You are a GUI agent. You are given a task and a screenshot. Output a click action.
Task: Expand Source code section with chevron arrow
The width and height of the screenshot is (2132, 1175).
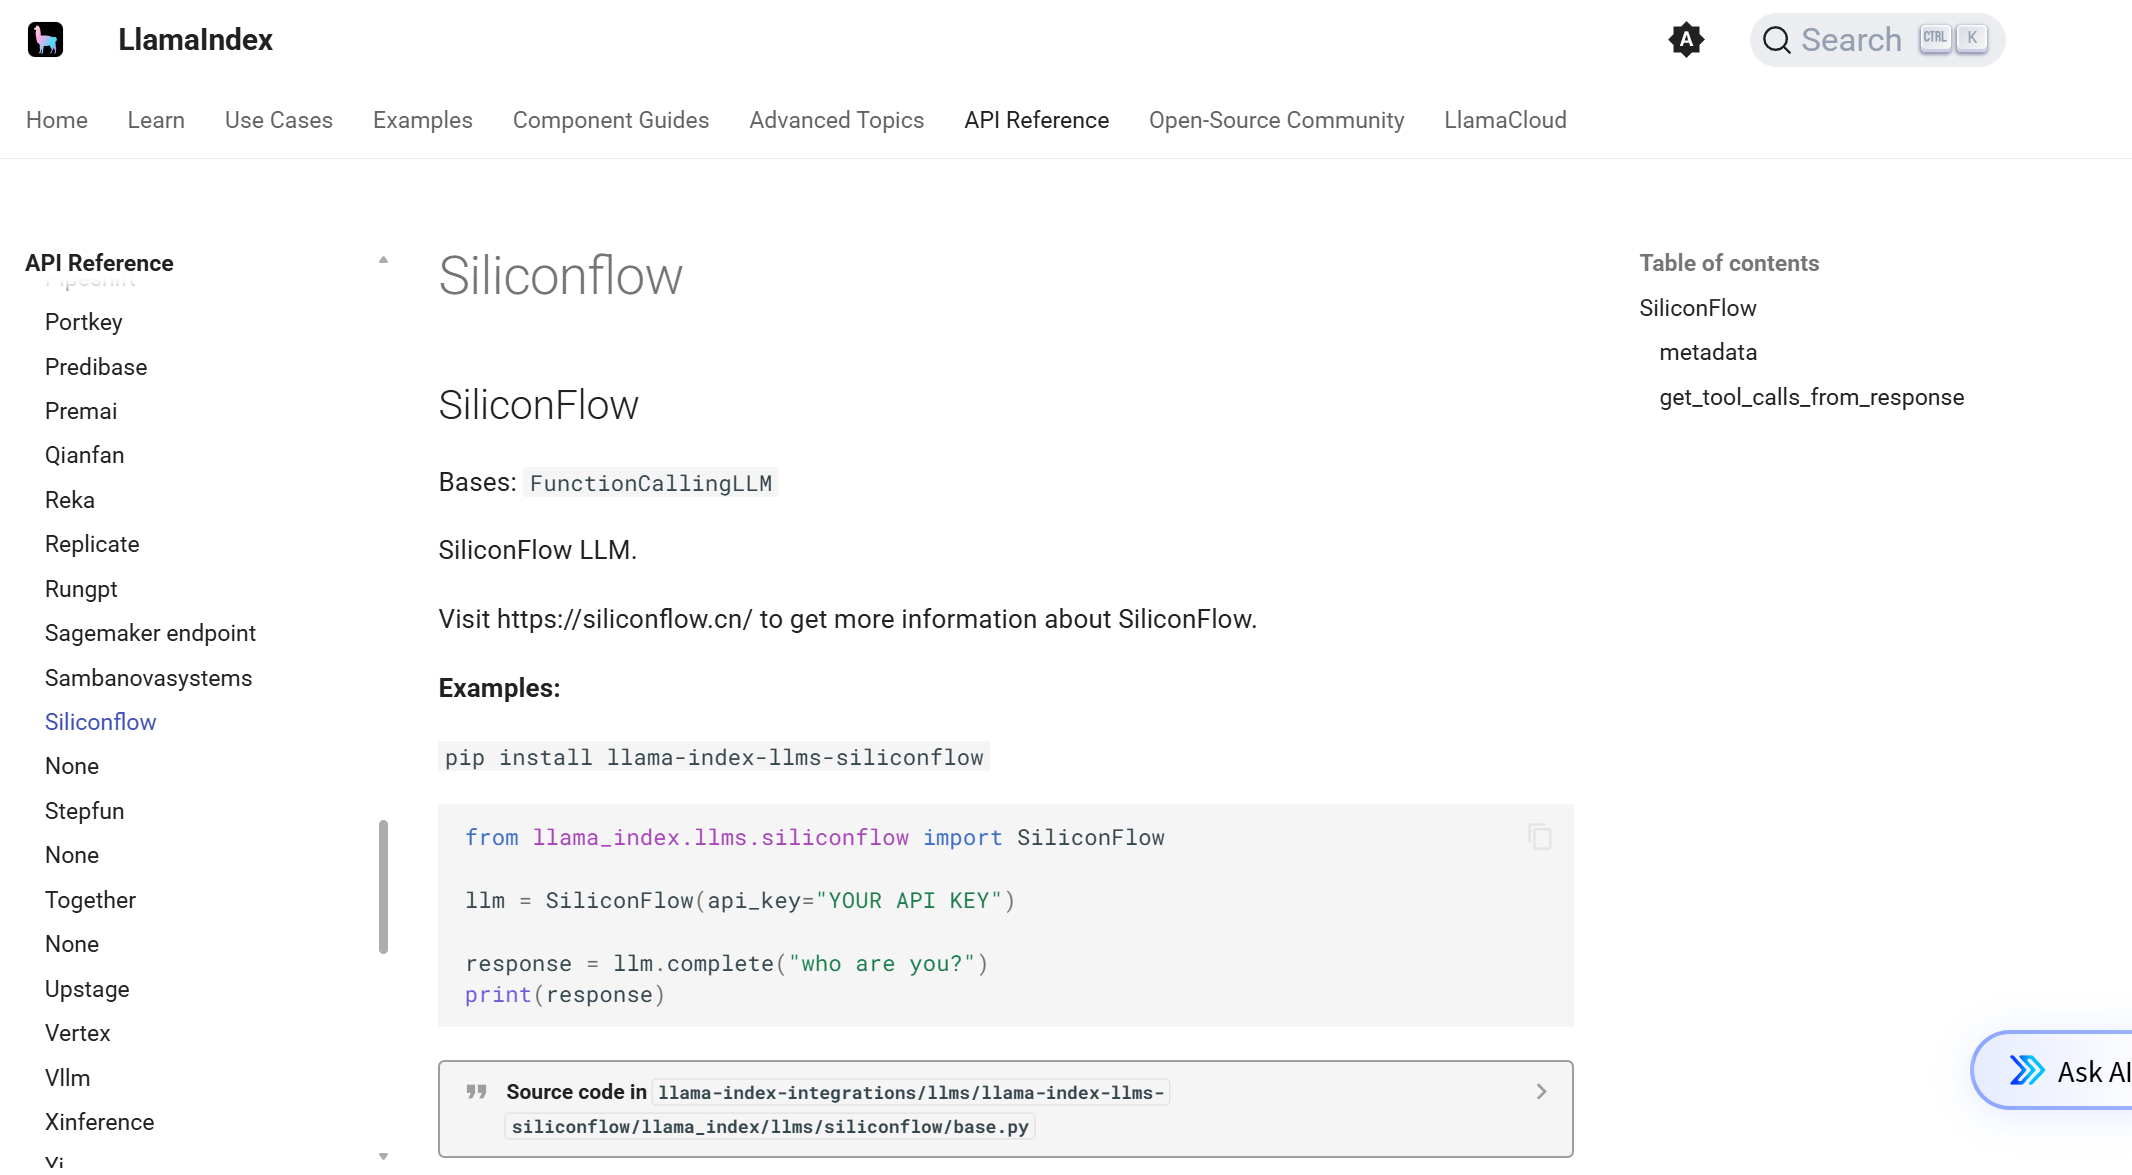point(1541,1092)
